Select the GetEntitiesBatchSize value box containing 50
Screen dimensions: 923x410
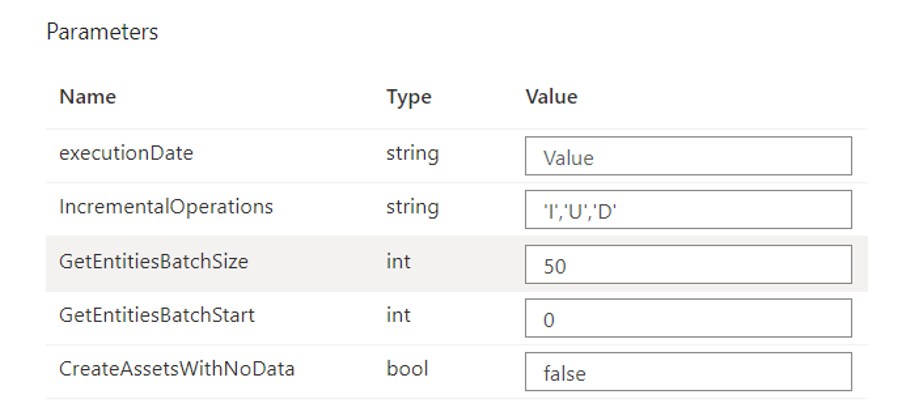click(x=688, y=264)
